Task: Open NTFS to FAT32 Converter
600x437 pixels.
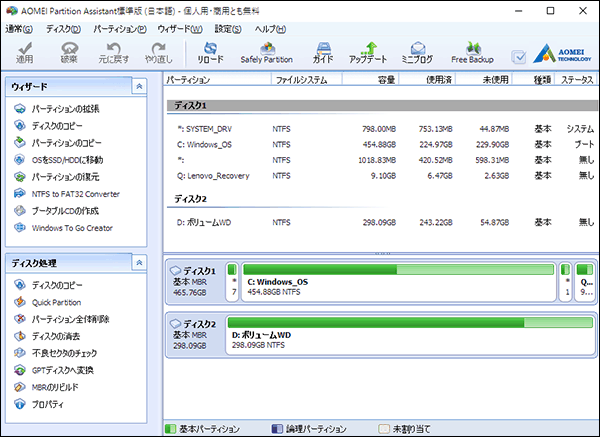Action: click(x=67, y=194)
